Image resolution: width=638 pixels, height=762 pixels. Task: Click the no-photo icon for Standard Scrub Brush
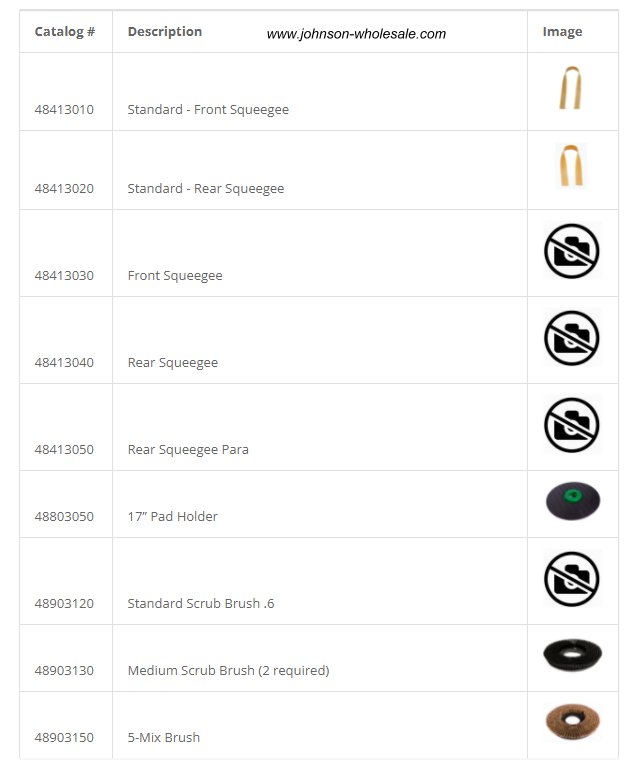572,579
